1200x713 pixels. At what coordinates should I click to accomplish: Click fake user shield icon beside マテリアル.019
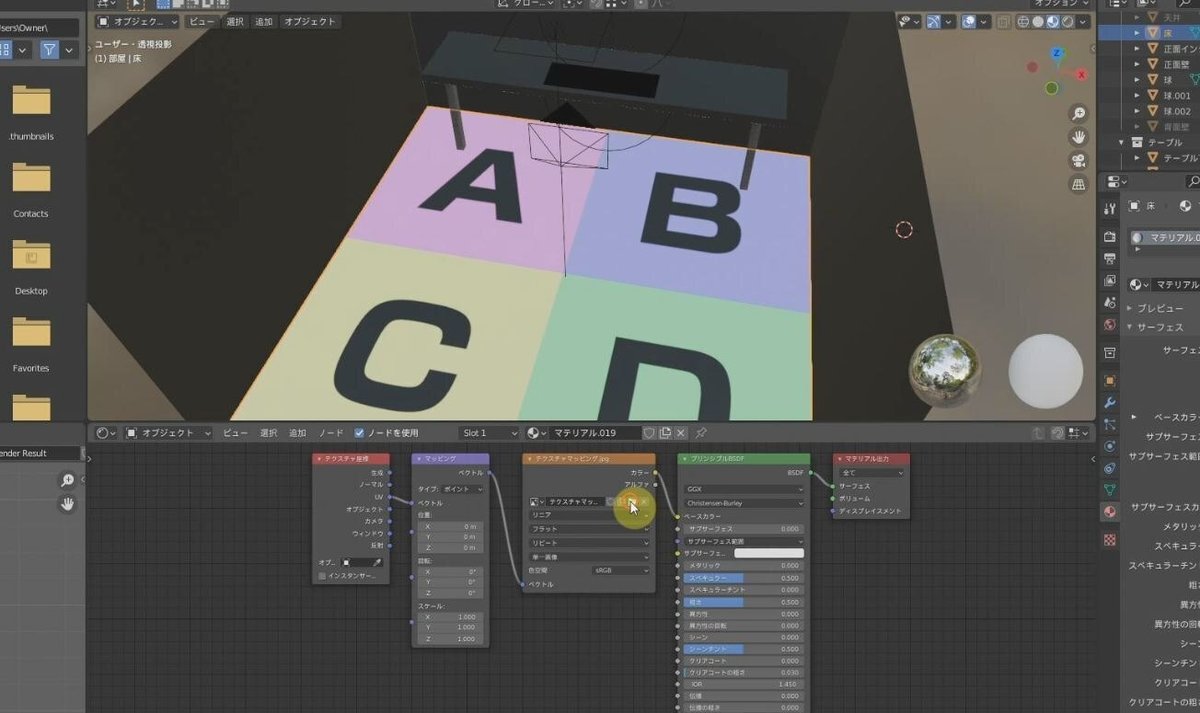click(x=649, y=433)
